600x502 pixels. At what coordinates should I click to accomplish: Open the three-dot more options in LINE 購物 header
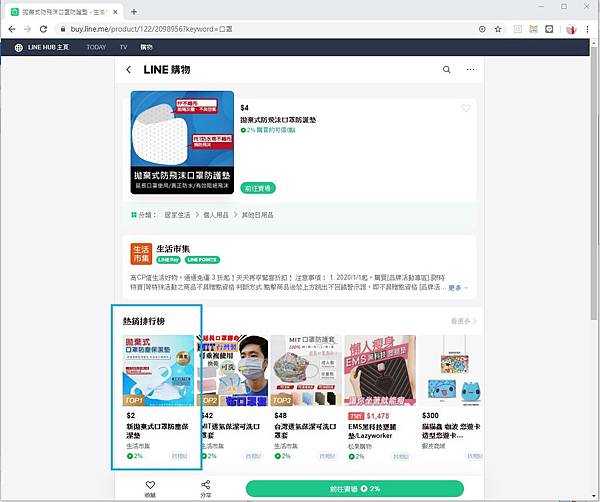(x=470, y=70)
